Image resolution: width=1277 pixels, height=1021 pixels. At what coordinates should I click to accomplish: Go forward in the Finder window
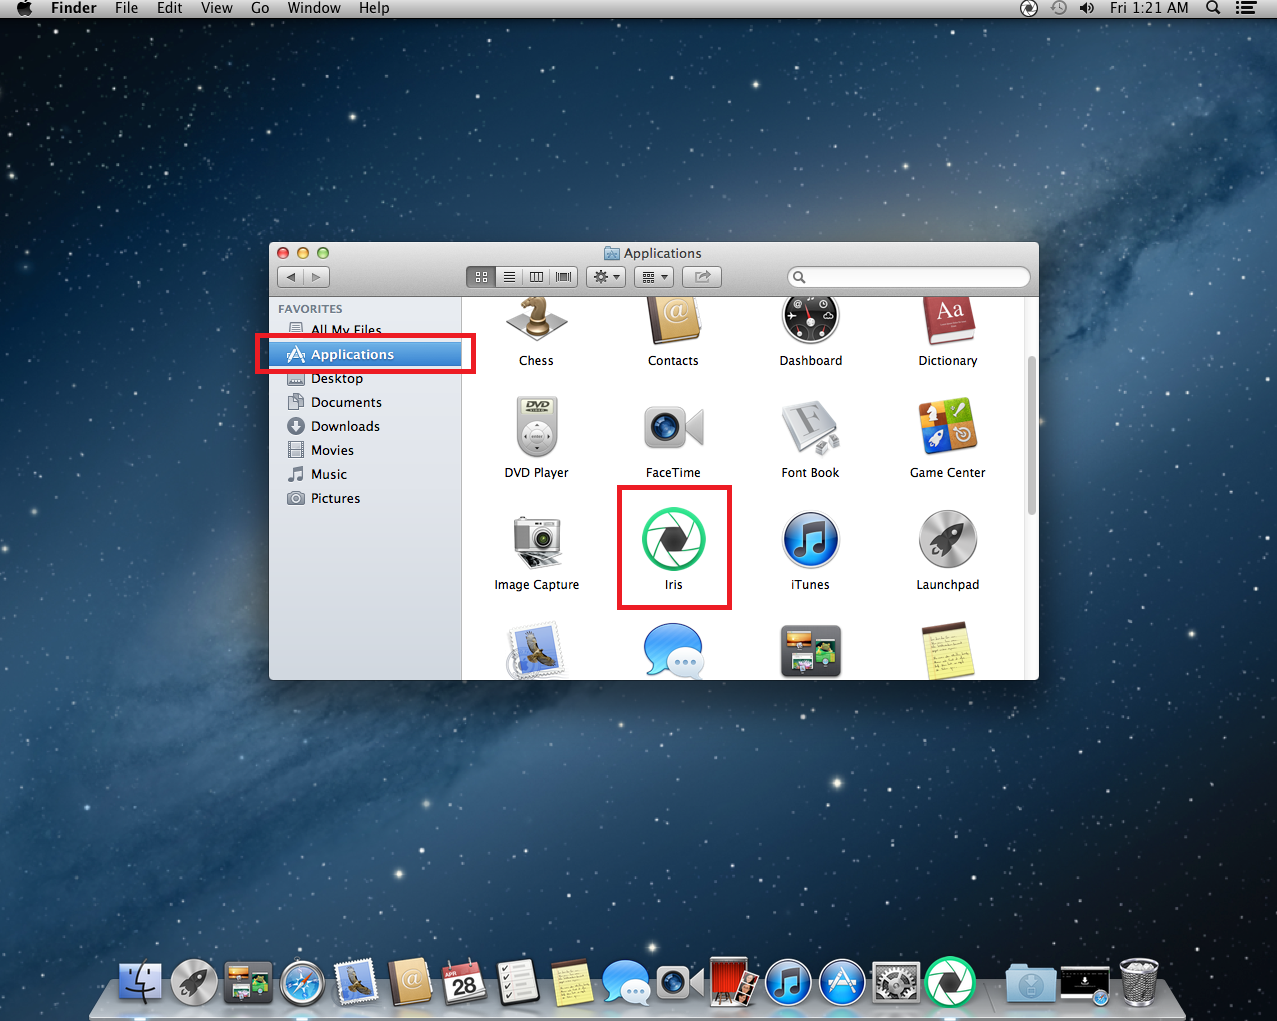[x=317, y=277]
